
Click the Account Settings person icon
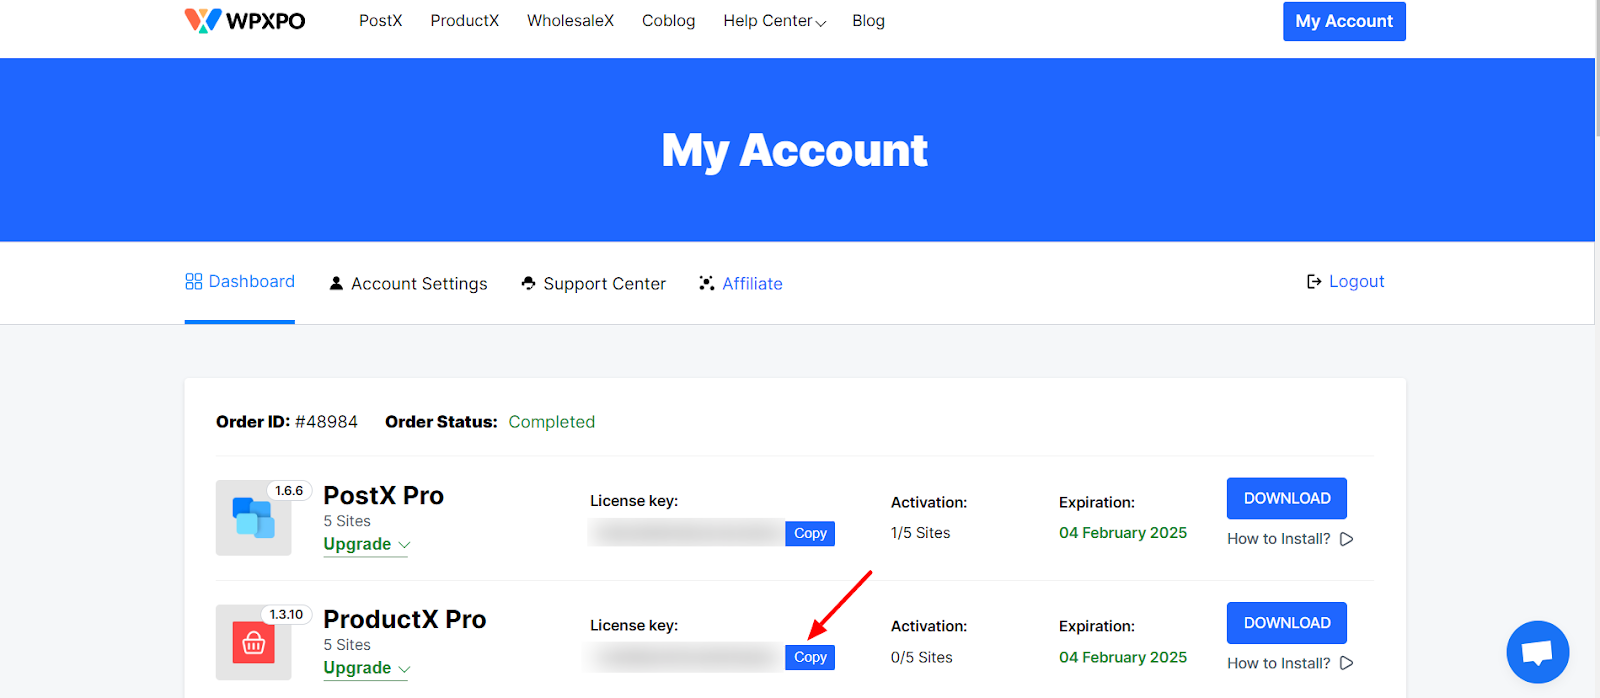(x=336, y=284)
